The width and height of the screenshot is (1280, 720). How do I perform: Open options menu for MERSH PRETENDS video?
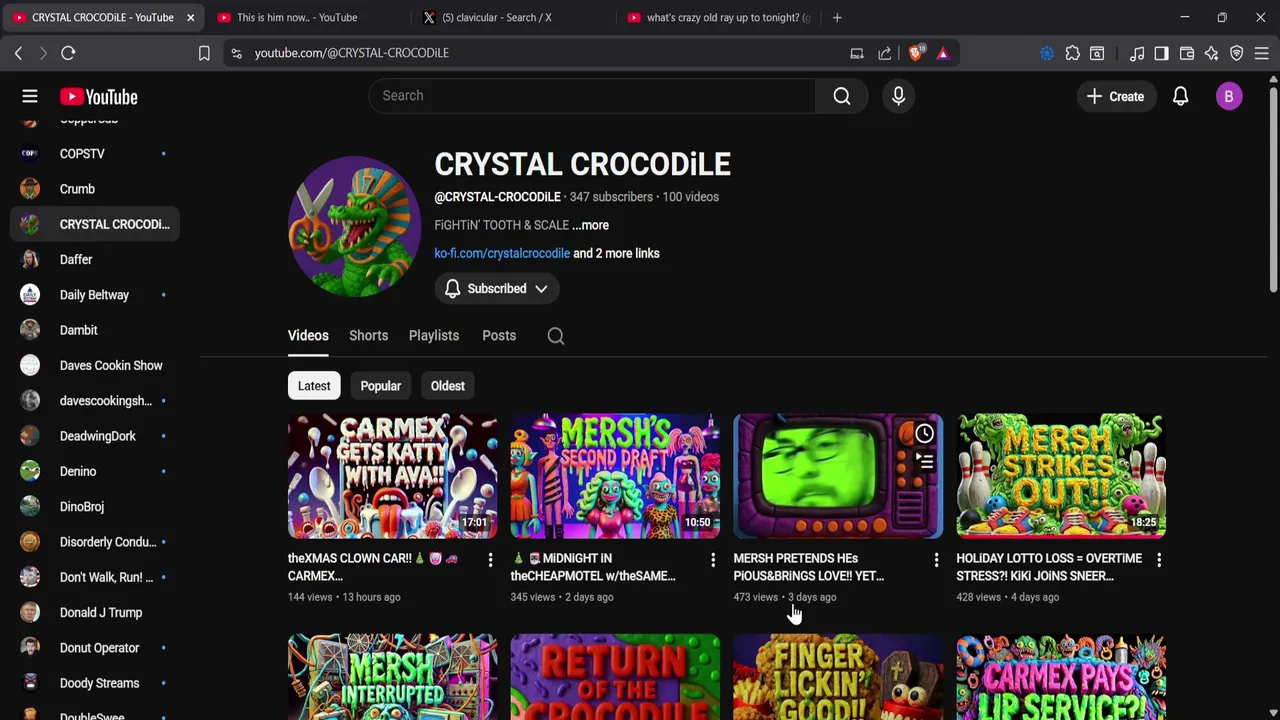tap(936, 560)
